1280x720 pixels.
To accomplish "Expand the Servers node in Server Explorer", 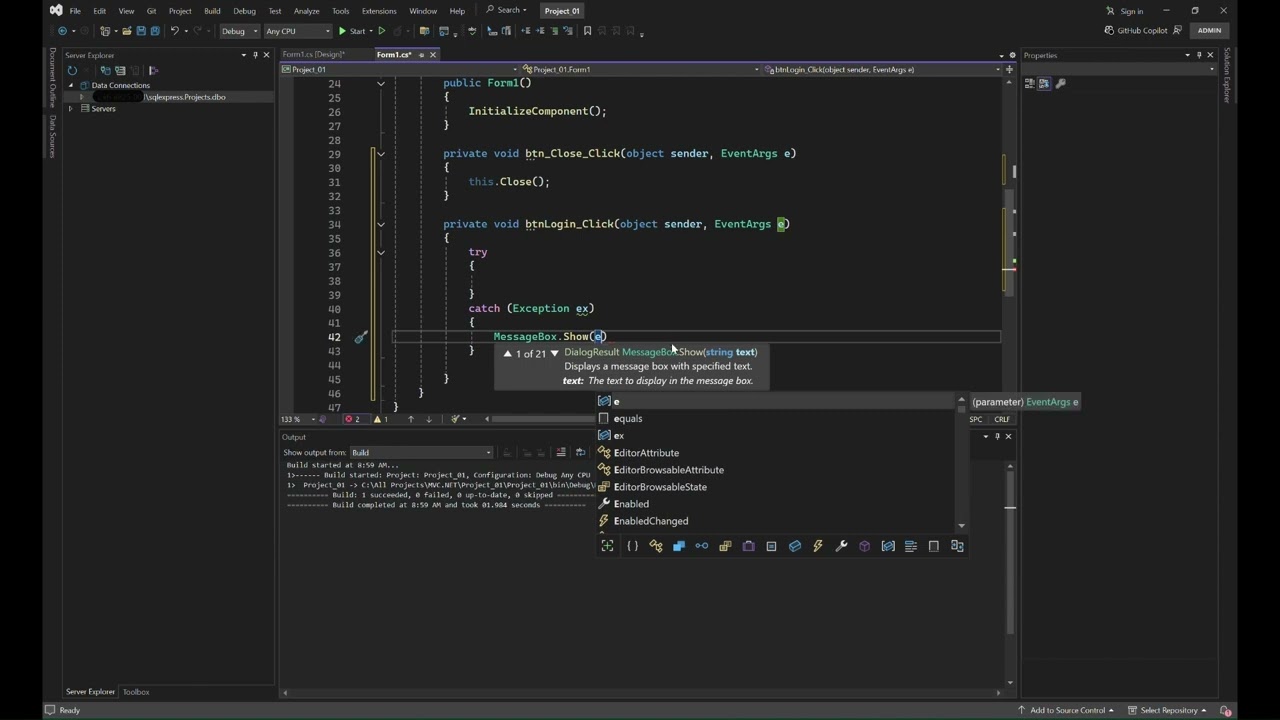I will (x=71, y=109).
